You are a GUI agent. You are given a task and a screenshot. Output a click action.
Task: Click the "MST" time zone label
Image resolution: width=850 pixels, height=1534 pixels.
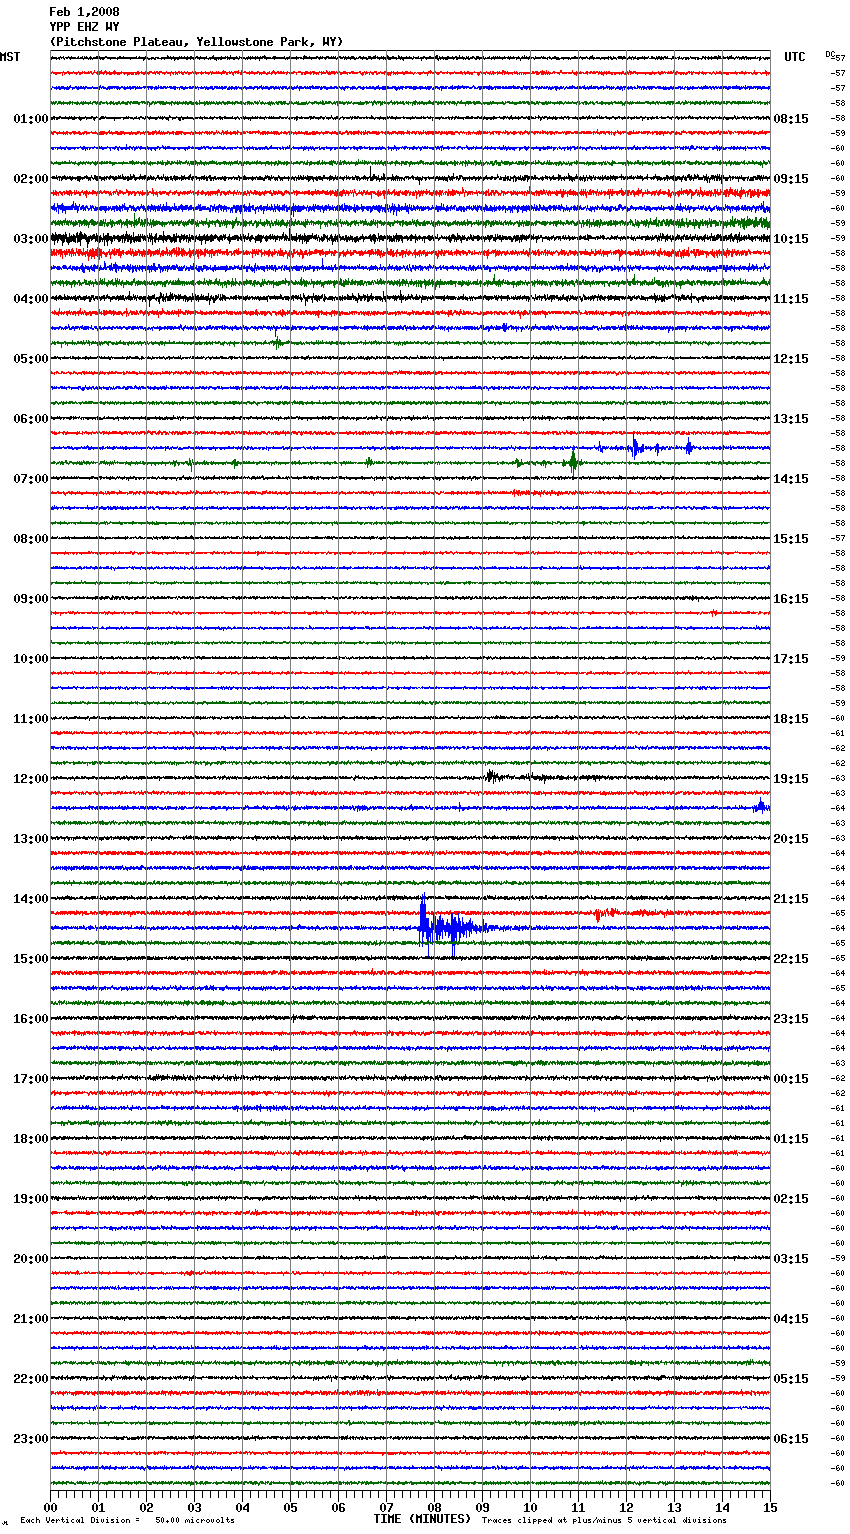(x=10, y=57)
